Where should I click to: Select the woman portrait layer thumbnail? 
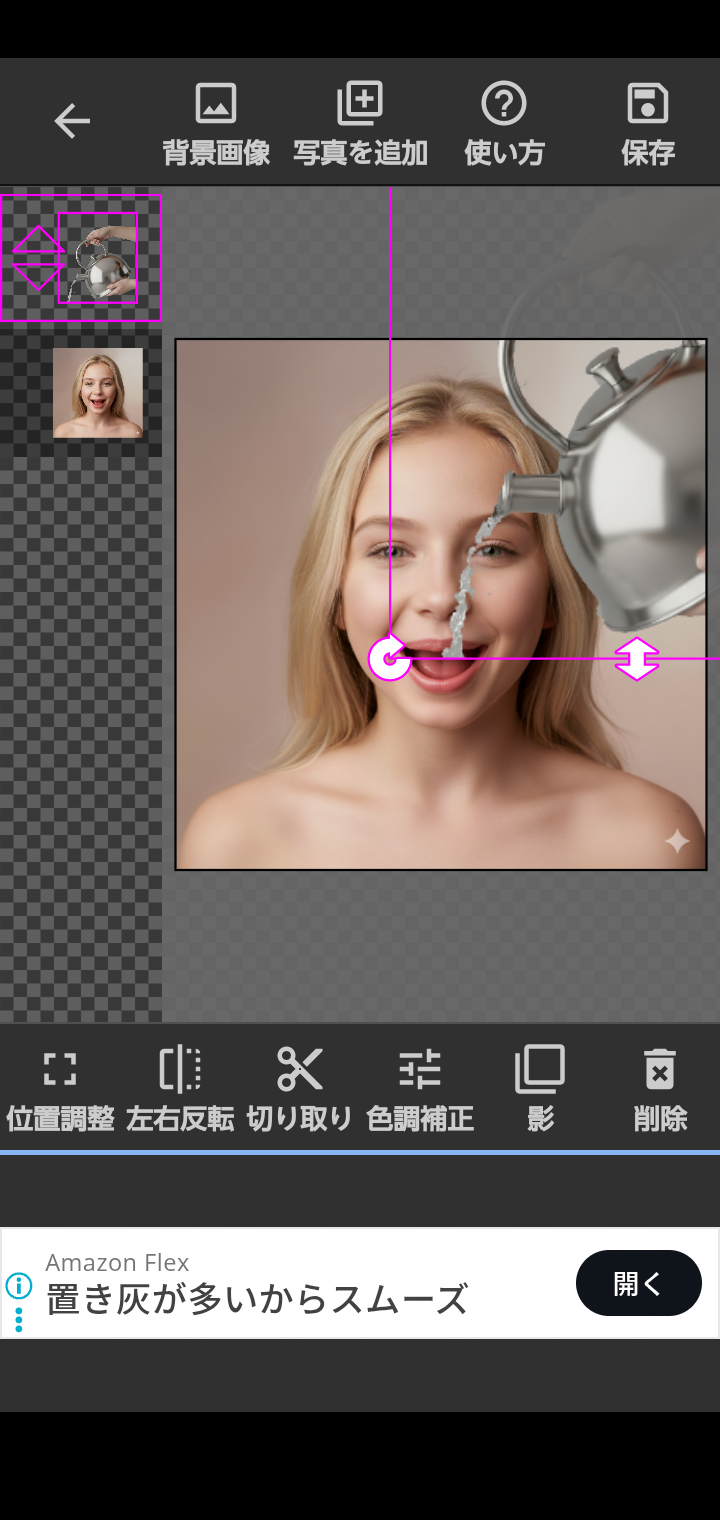point(98,393)
